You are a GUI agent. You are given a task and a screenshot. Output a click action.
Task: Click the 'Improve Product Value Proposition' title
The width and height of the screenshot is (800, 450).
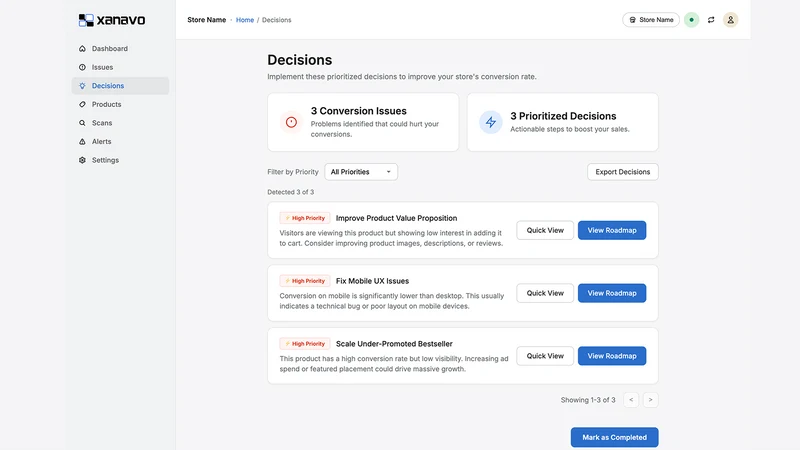[396, 218]
